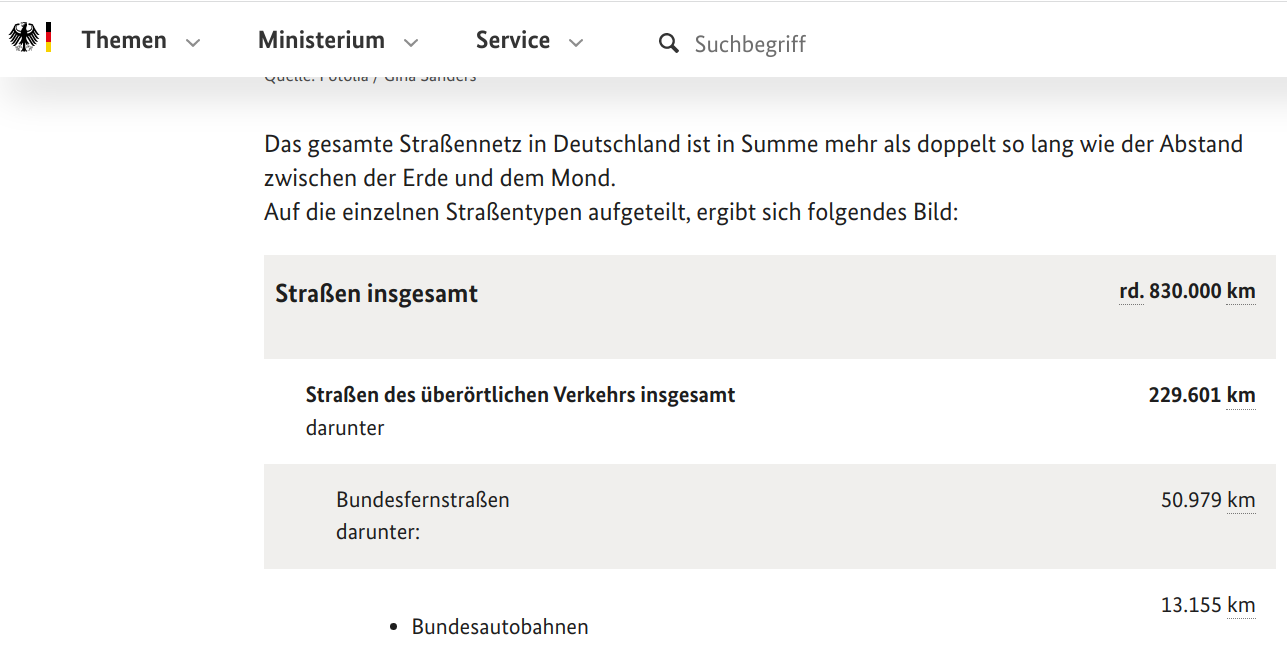Click the "rd." abbreviation before 830.000

pyautogui.click(x=1131, y=291)
